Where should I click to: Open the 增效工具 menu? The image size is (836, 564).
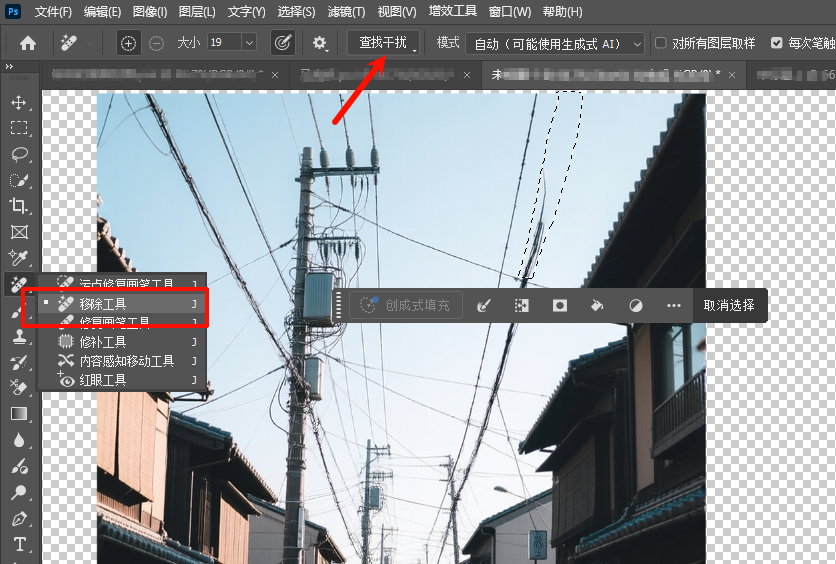453,11
